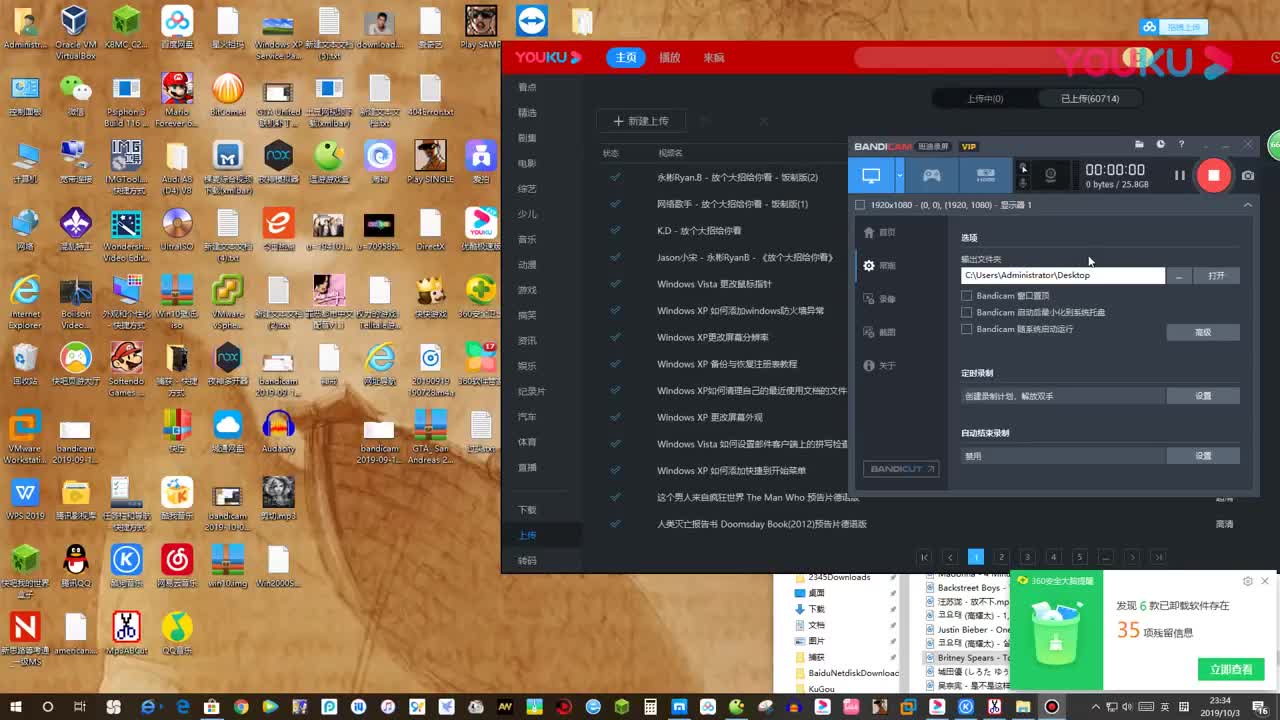Open 电影 category in Youku sidebar

[x=527, y=163]
